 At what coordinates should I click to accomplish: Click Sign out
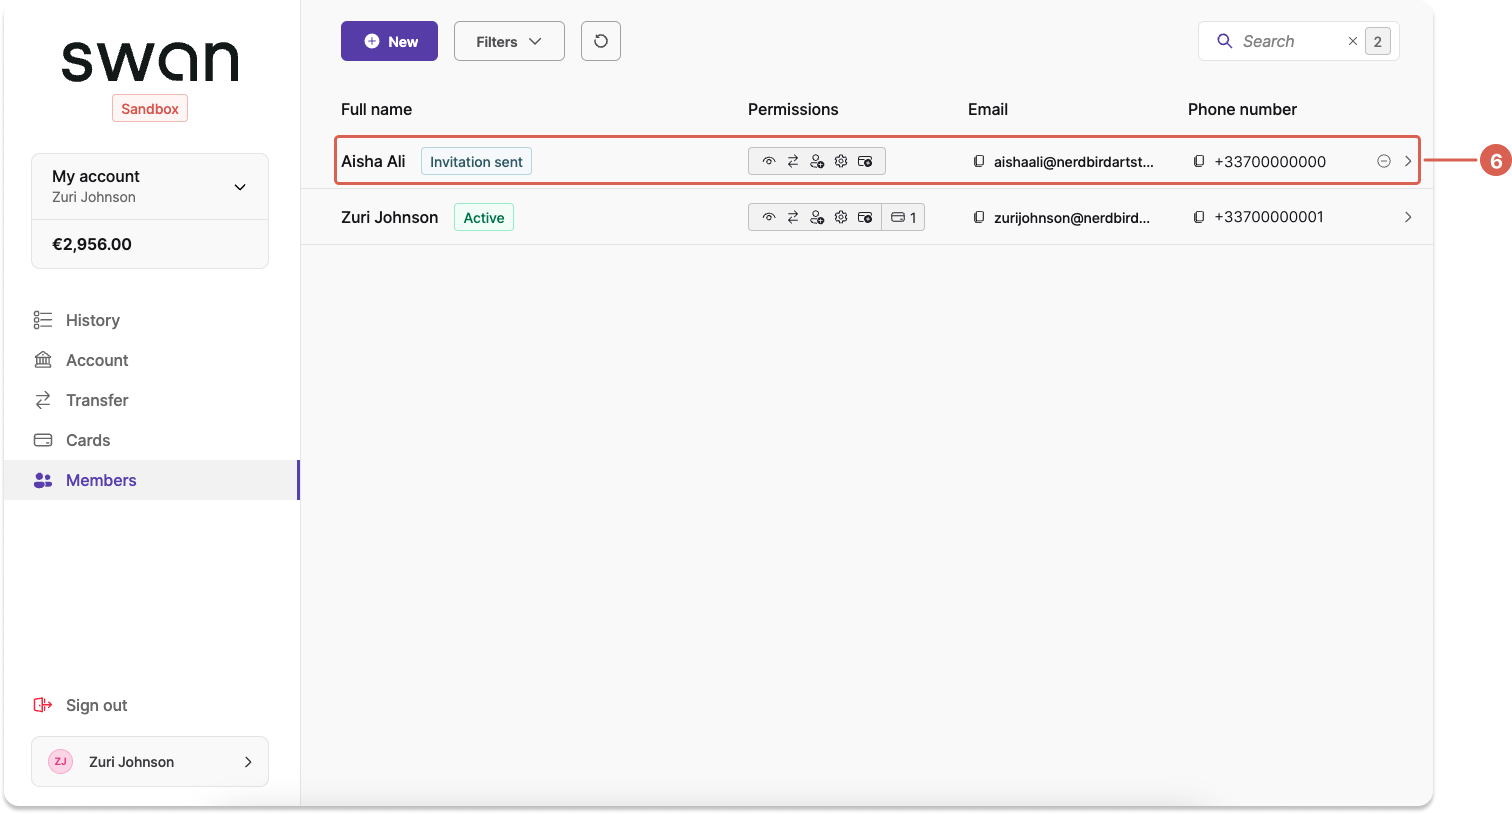pos(97,705)
